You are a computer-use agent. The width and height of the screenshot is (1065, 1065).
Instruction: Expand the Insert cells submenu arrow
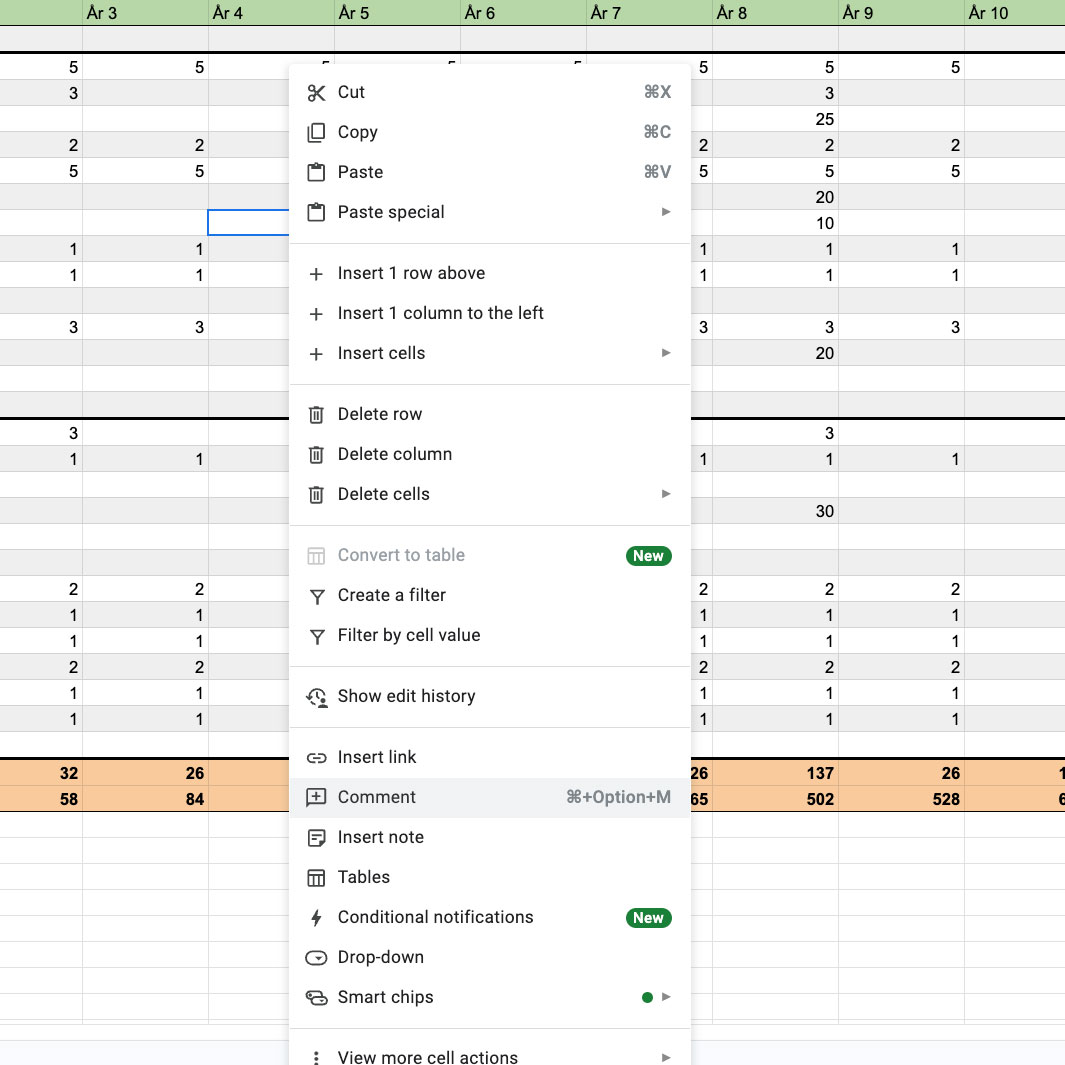(666, 353)
